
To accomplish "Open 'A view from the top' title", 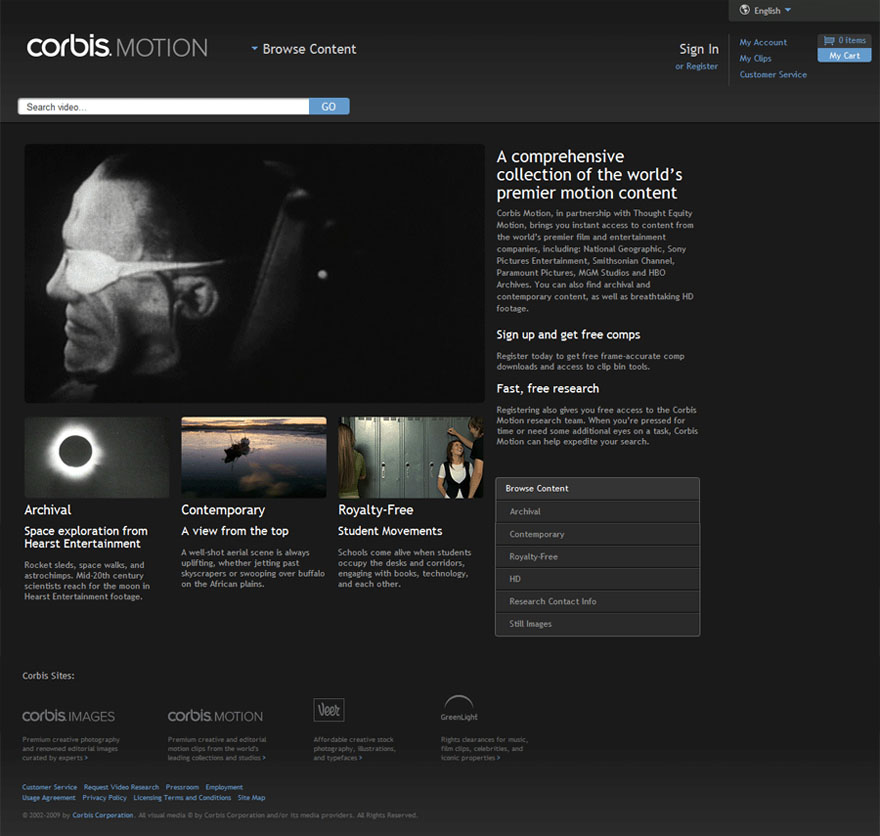I will [x=235, y=531].
